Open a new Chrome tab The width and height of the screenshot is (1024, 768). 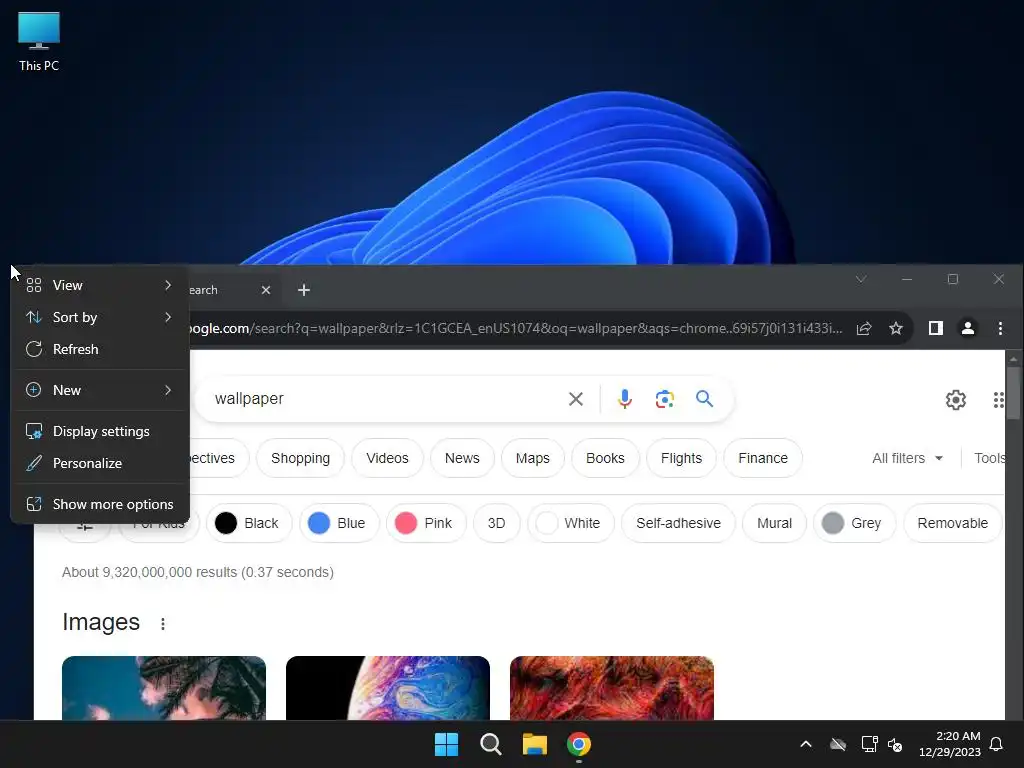304,290
